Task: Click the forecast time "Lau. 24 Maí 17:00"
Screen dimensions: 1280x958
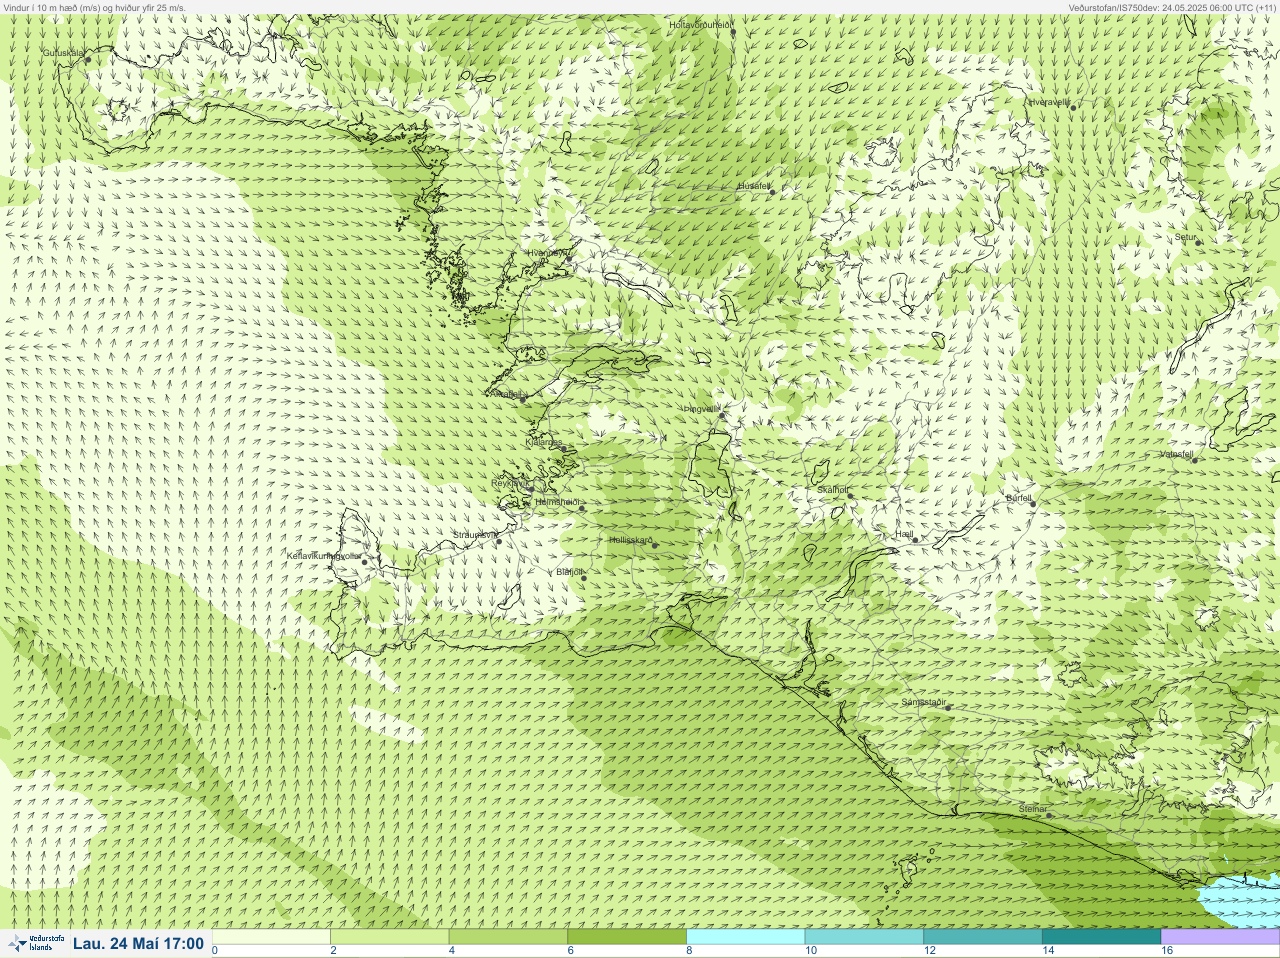Action: pos(138,943)
